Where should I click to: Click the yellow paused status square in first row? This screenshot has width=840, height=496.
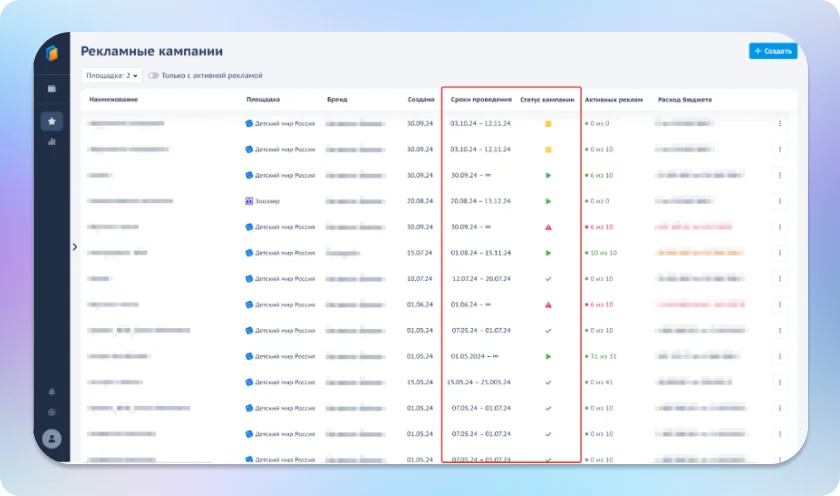[548, 124]
